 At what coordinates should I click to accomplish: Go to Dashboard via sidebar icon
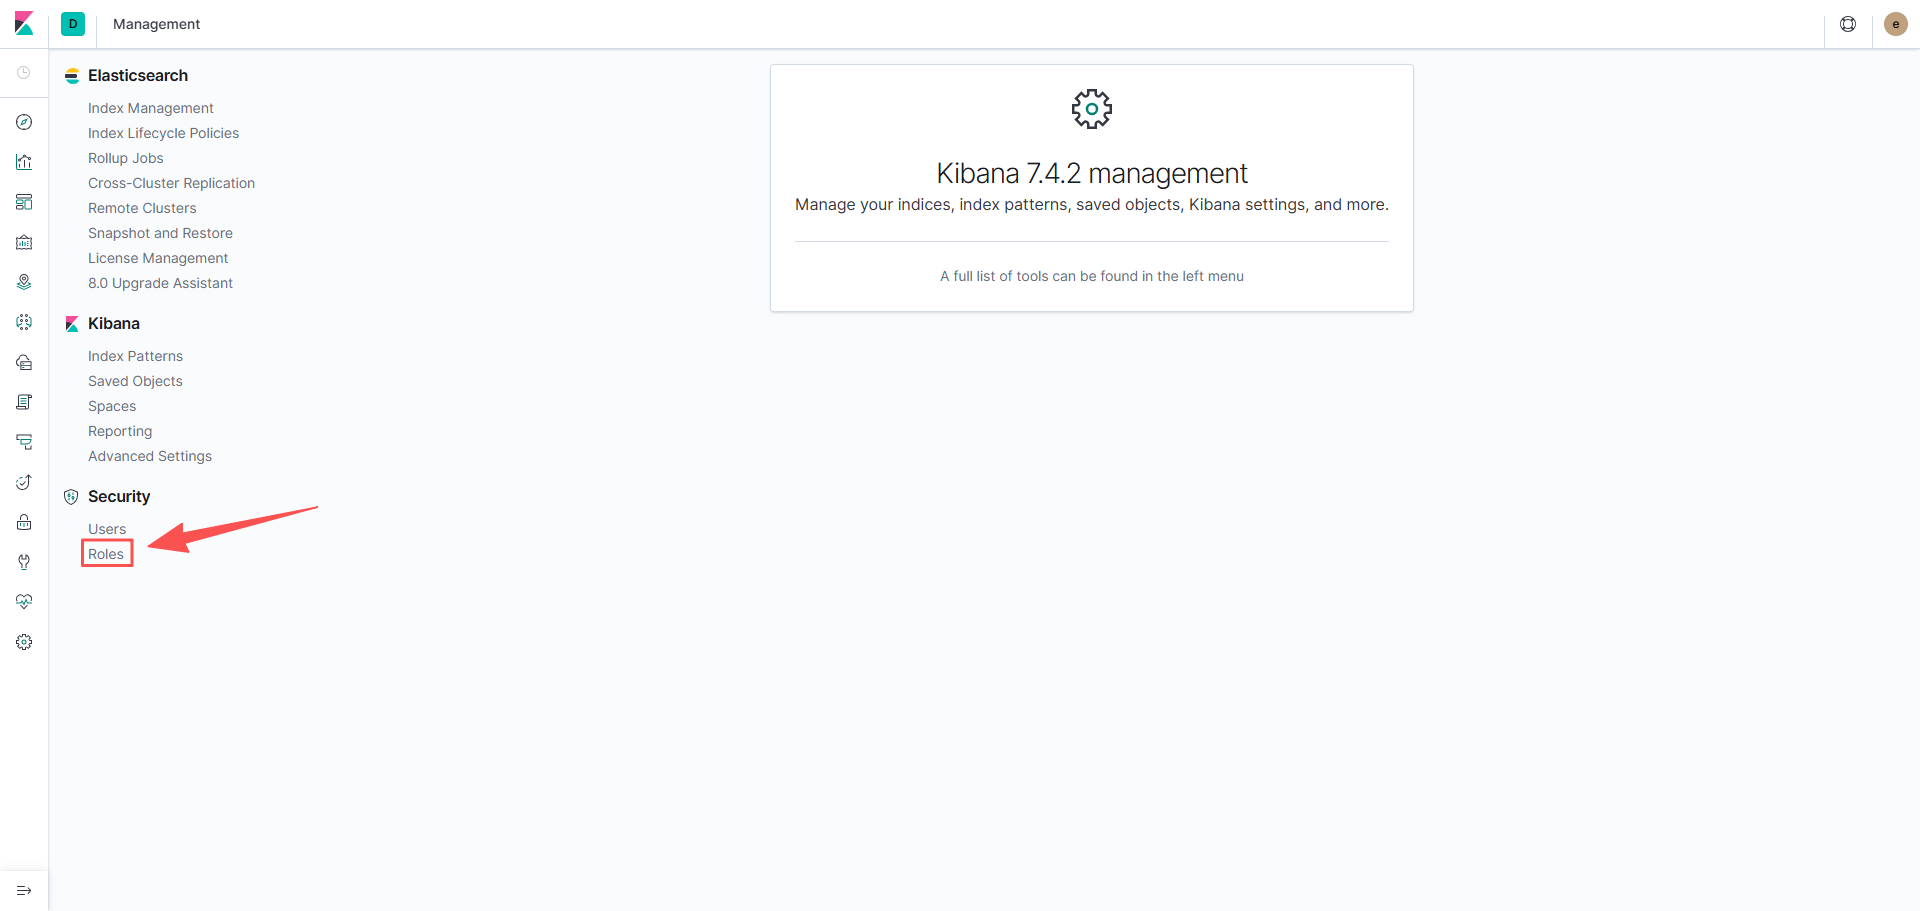[24, 202]
